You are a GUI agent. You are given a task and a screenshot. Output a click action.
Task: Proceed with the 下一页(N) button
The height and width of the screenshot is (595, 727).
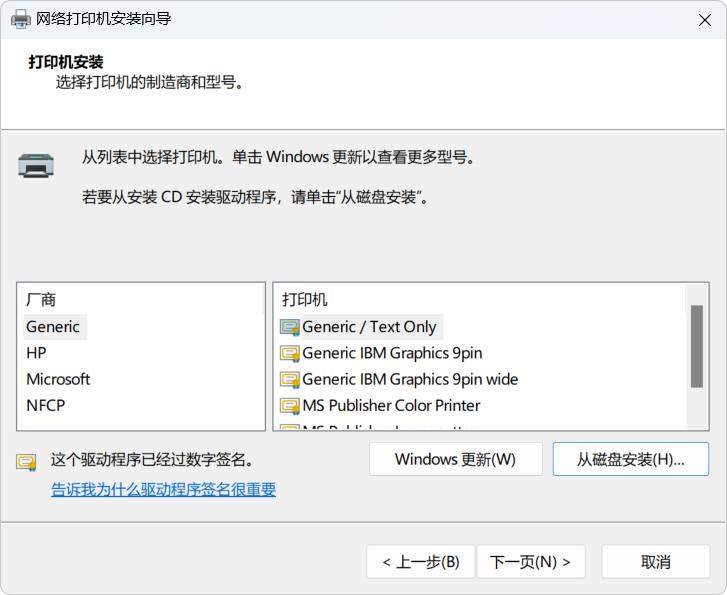[530, 562]
